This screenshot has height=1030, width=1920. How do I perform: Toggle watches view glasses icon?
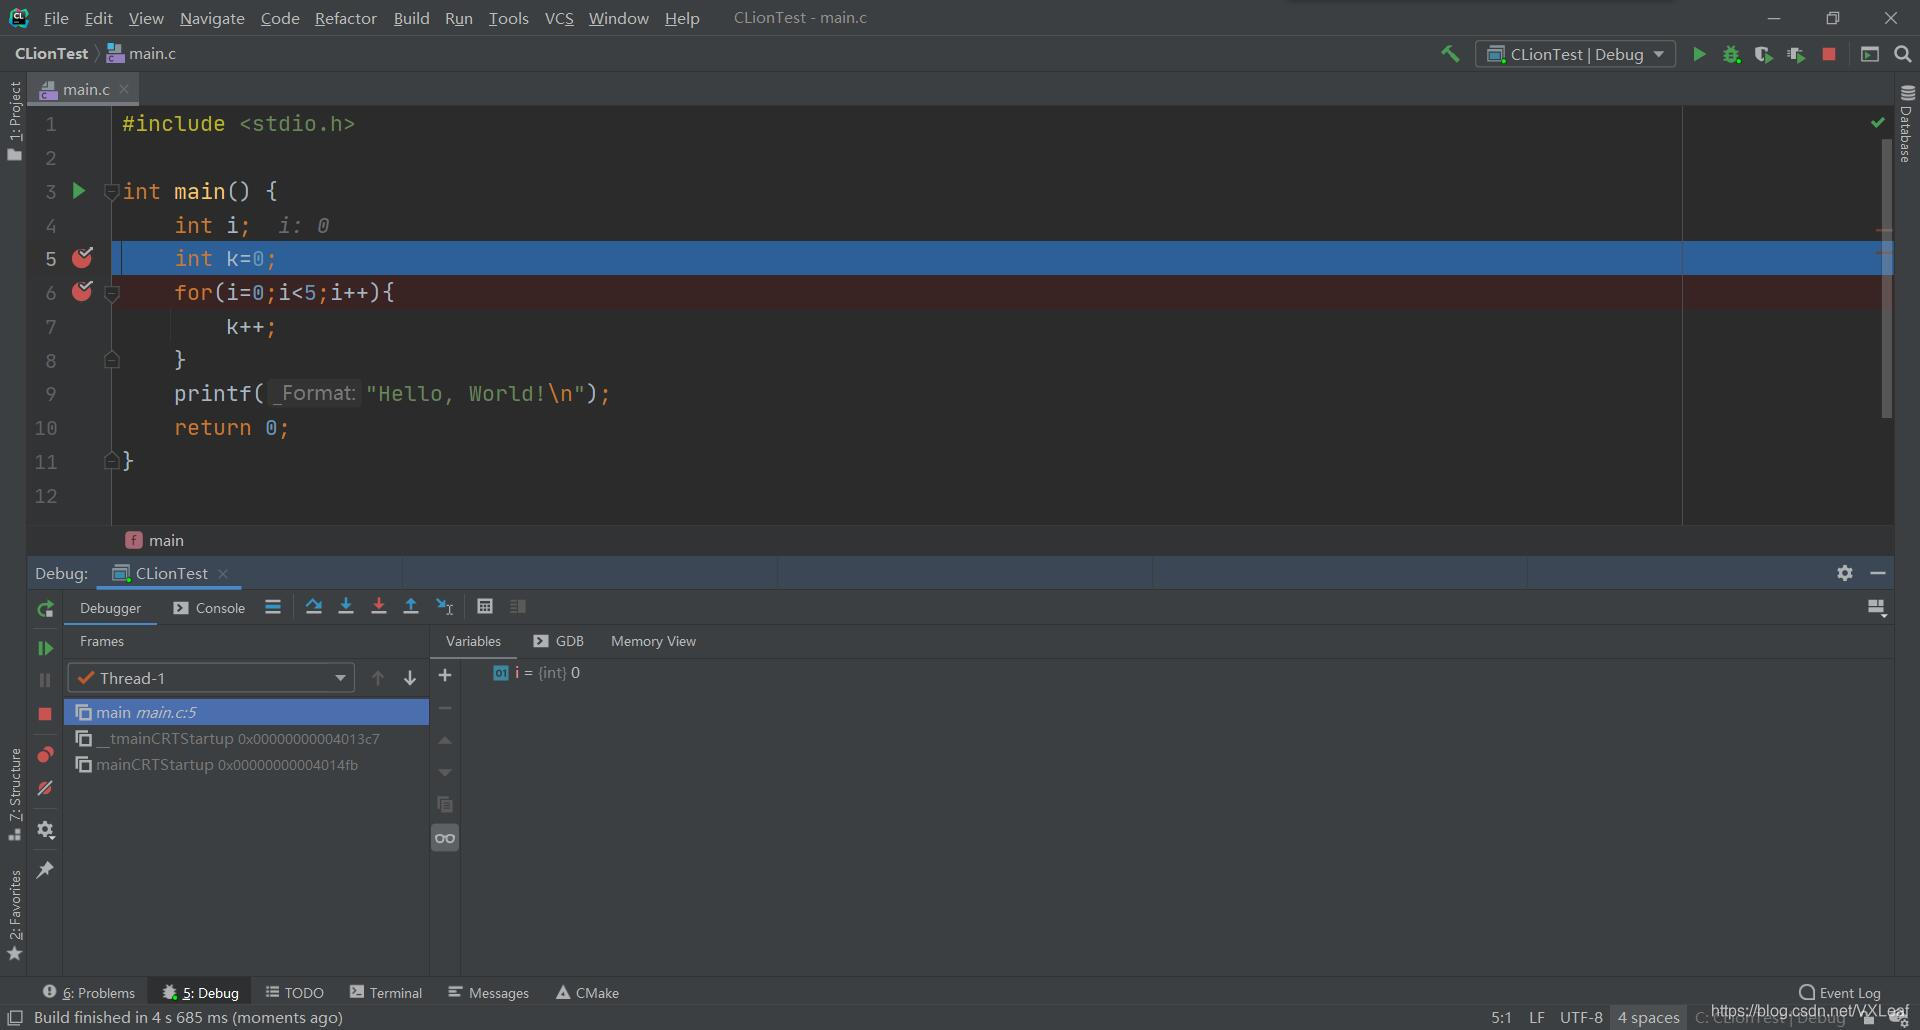(445, 838)
